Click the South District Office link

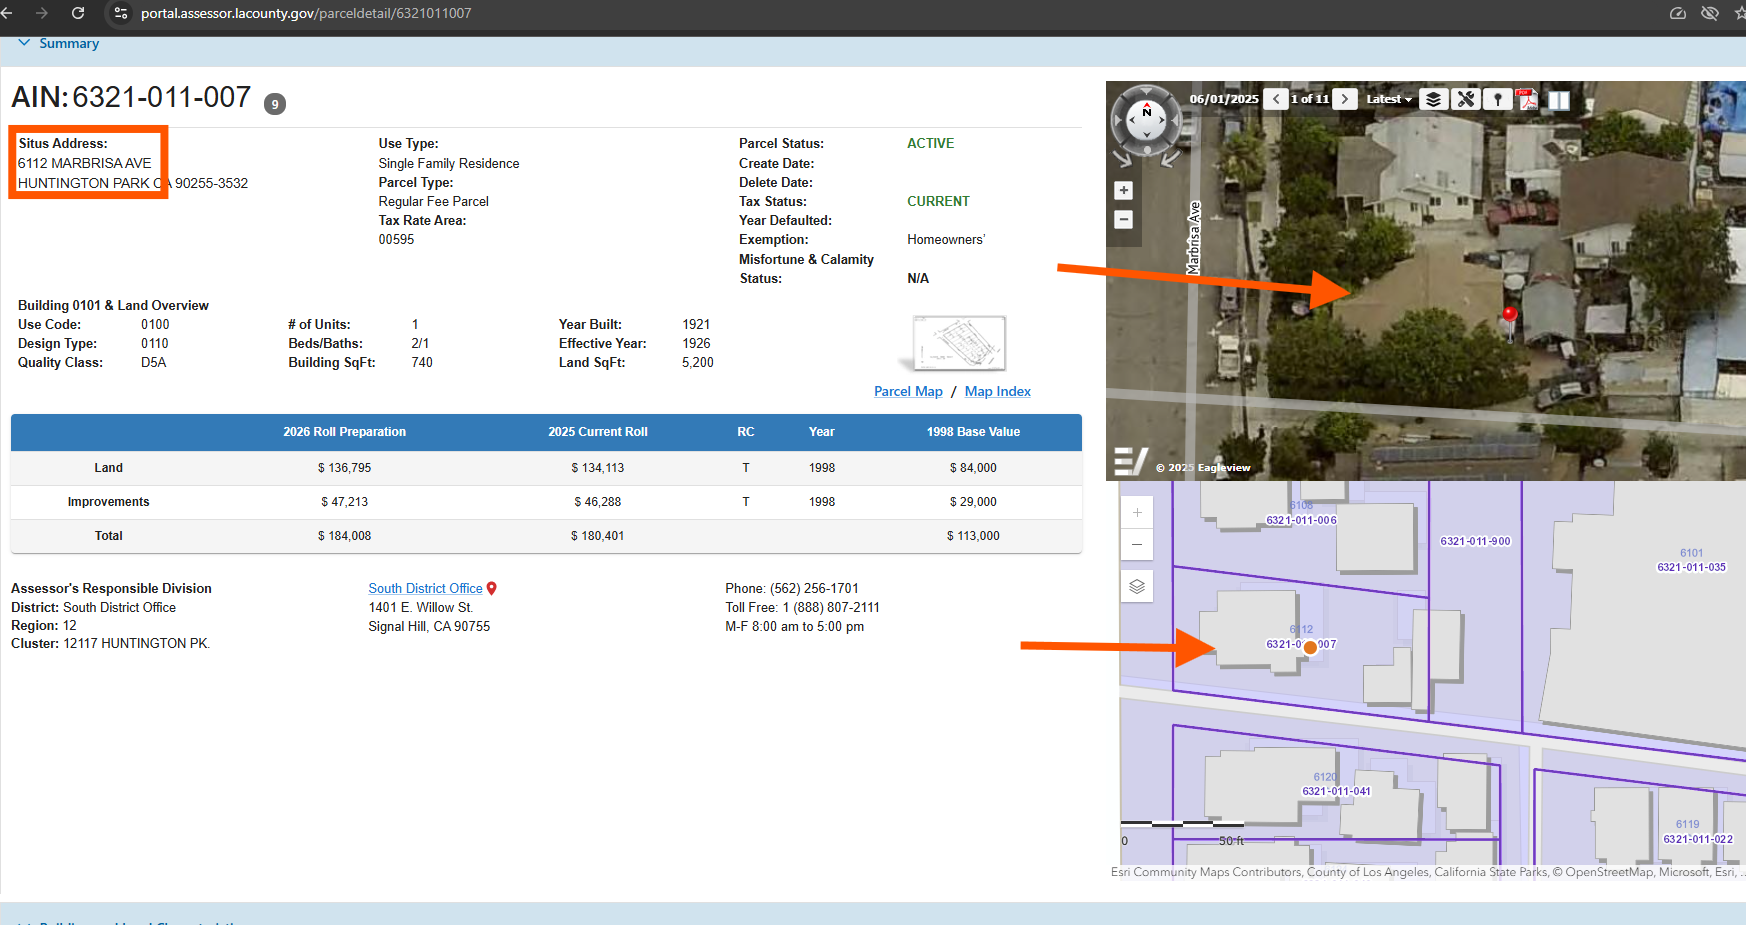point(425,588)
